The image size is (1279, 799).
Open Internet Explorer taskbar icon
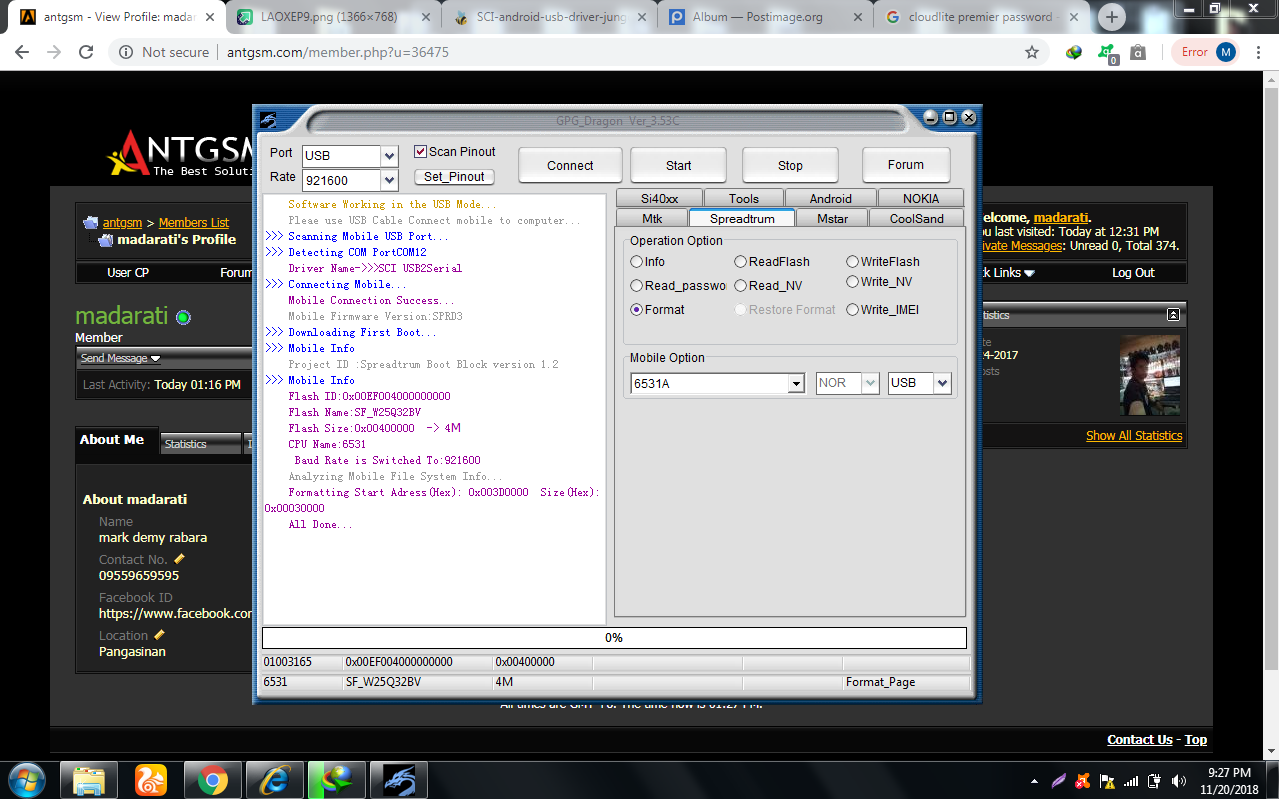[x=274, y=780]
